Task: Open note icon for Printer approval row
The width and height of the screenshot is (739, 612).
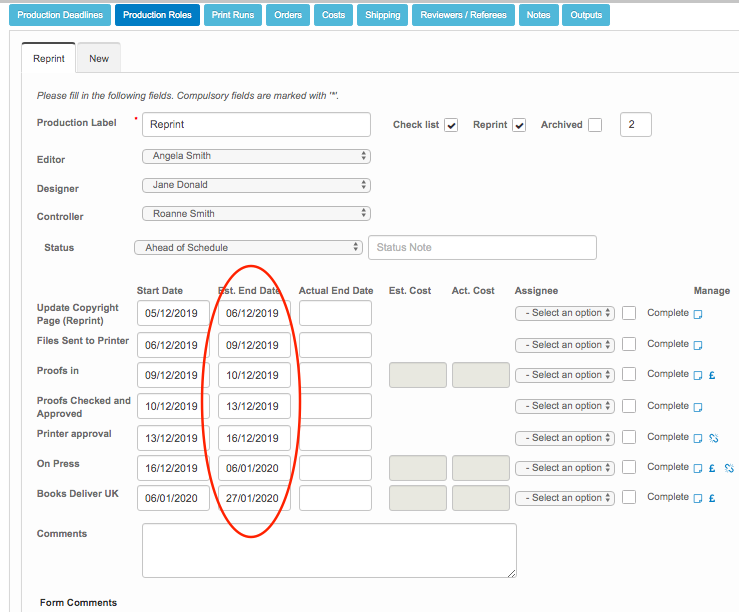Action: [698, 438]
